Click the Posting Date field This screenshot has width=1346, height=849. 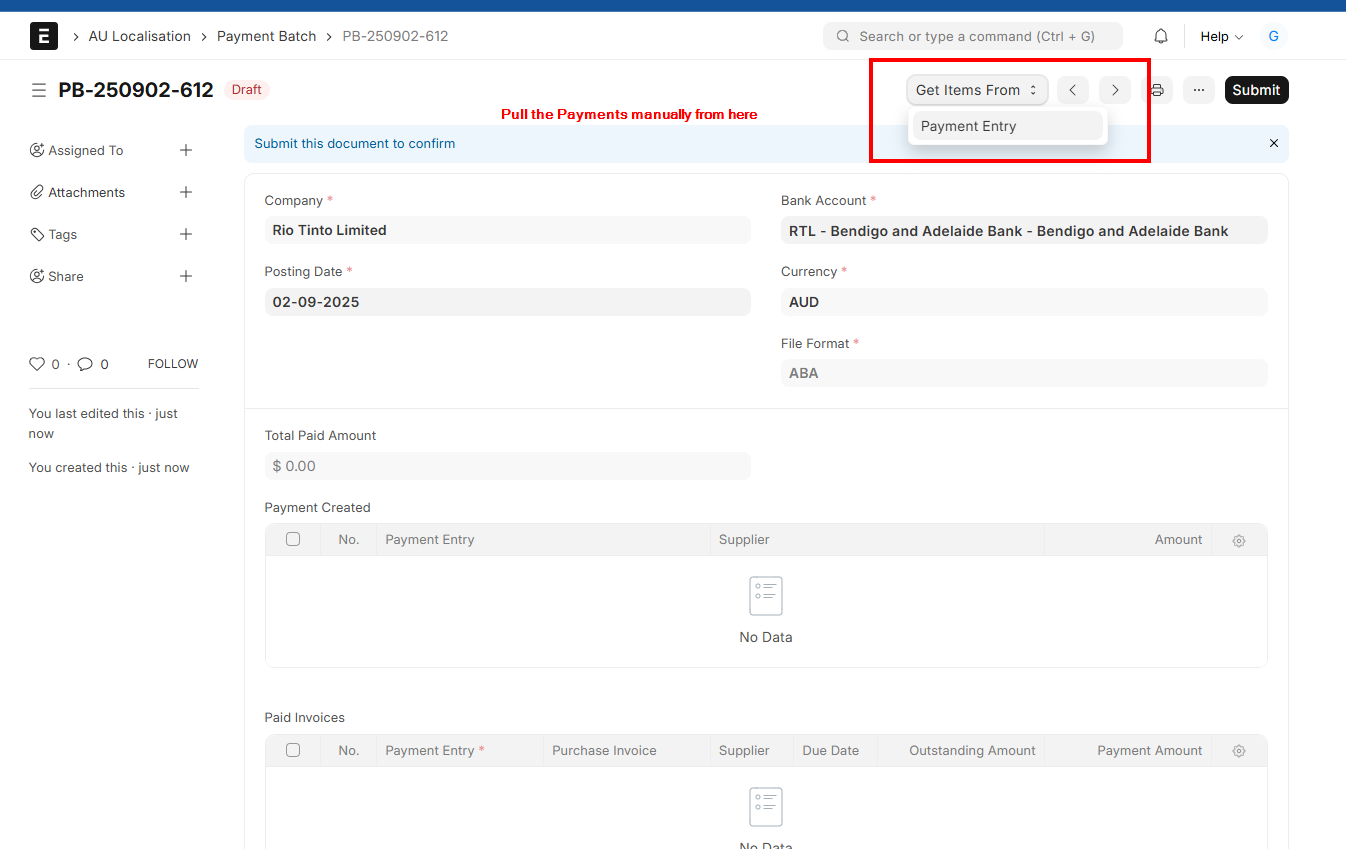(507, 302)
